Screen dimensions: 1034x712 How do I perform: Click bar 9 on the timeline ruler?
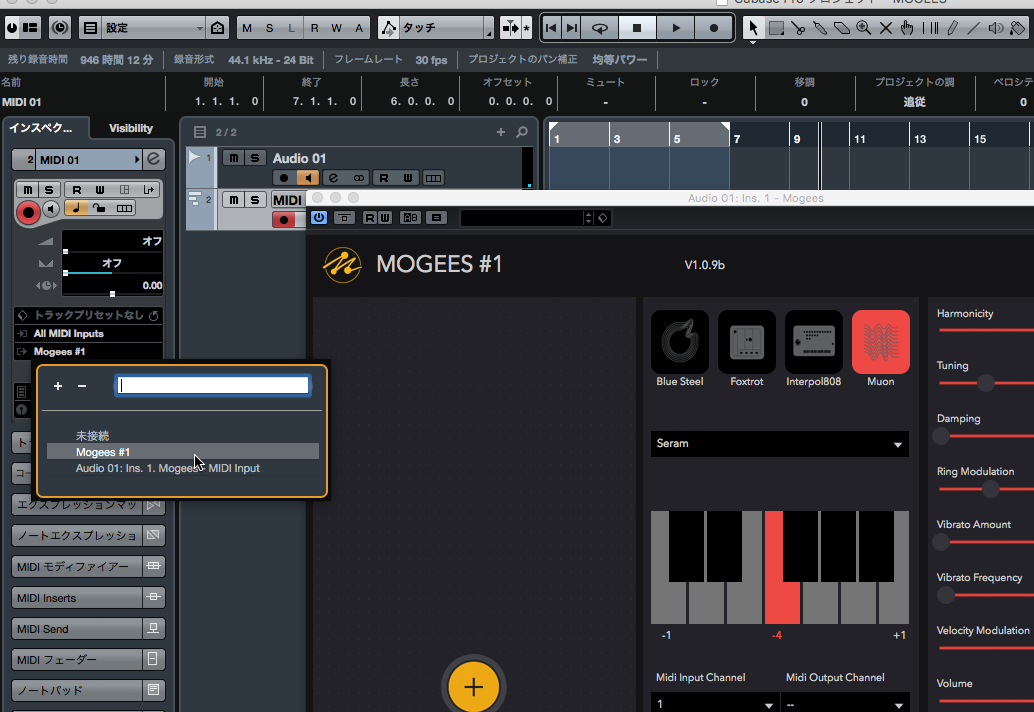tap(797, 139)
